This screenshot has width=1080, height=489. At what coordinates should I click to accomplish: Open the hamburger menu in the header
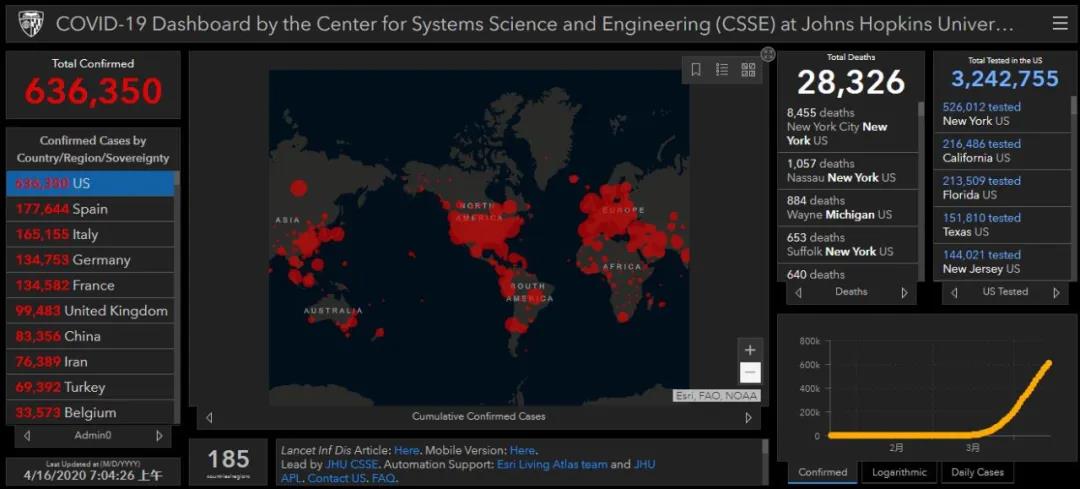tap(1059, 23)
